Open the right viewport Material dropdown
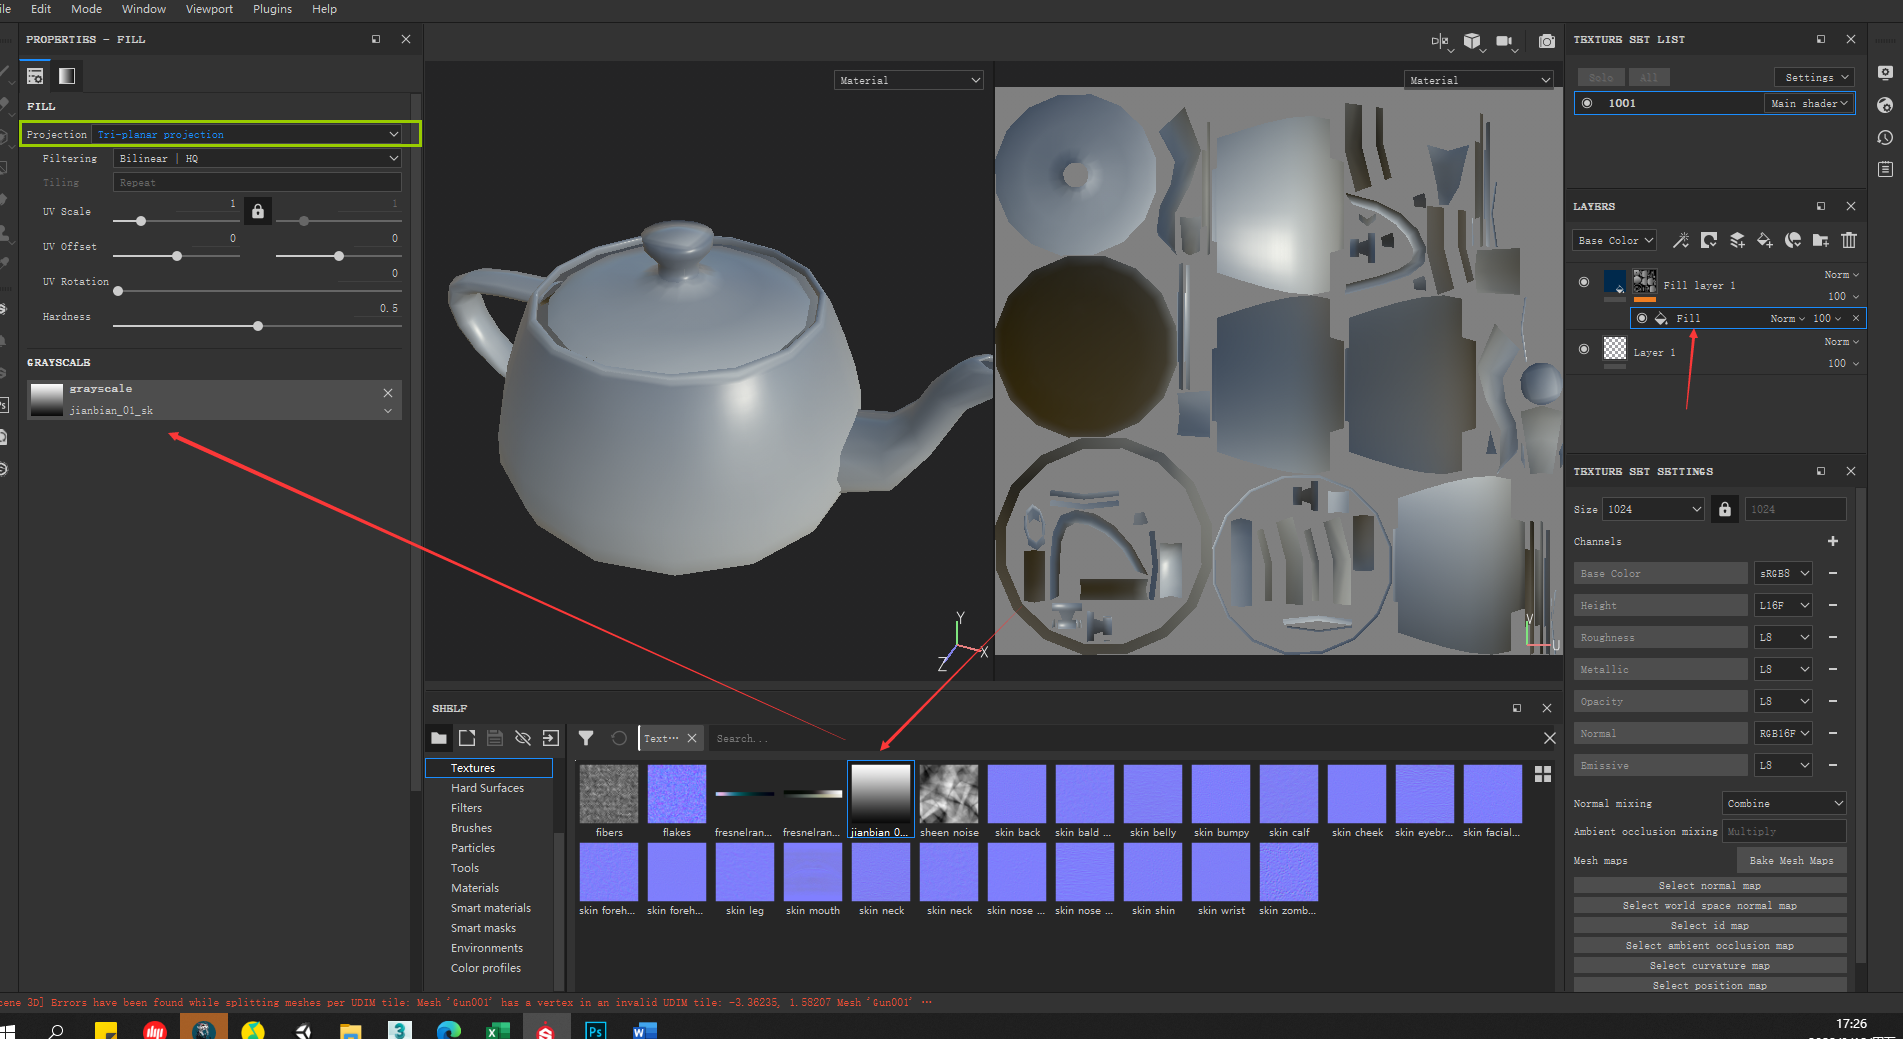This screenshot has width=1903, height=1039. [1479, 80]
